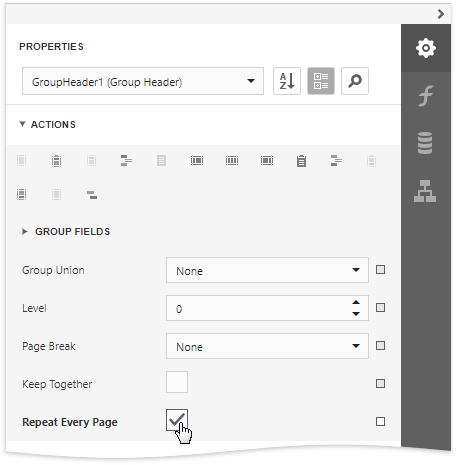Click the Group Union property marker square

click(380, 269)
